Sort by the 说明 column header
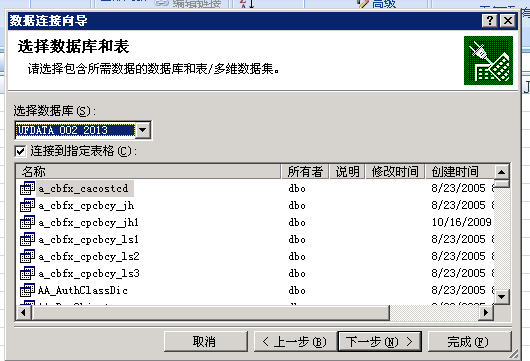 tap(347, 171)
